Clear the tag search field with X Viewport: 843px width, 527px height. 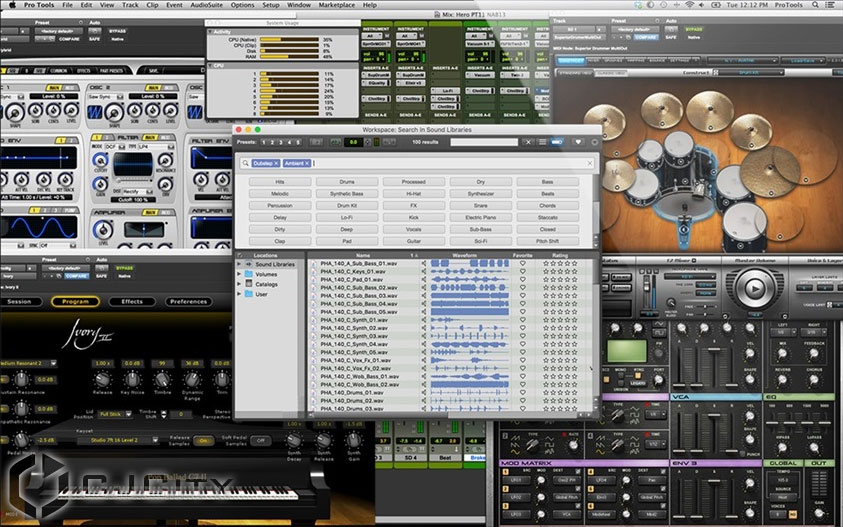point(589,163)
